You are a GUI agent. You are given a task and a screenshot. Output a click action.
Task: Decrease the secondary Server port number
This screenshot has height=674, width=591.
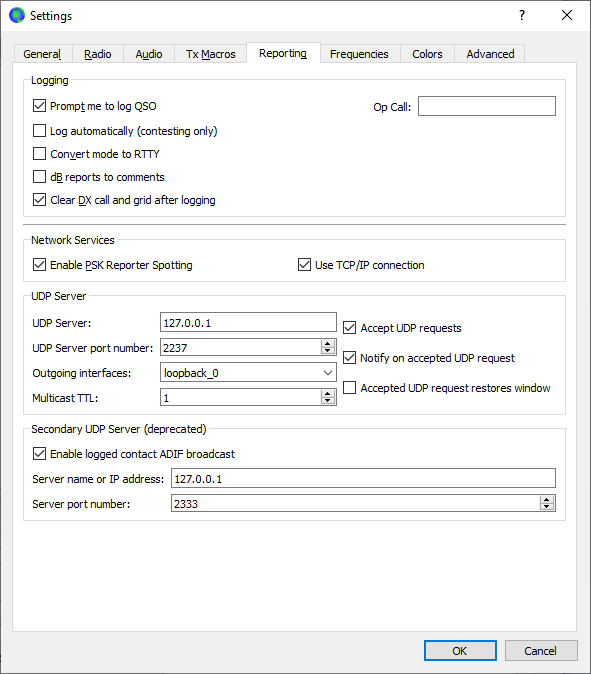(x=547, y=507)
